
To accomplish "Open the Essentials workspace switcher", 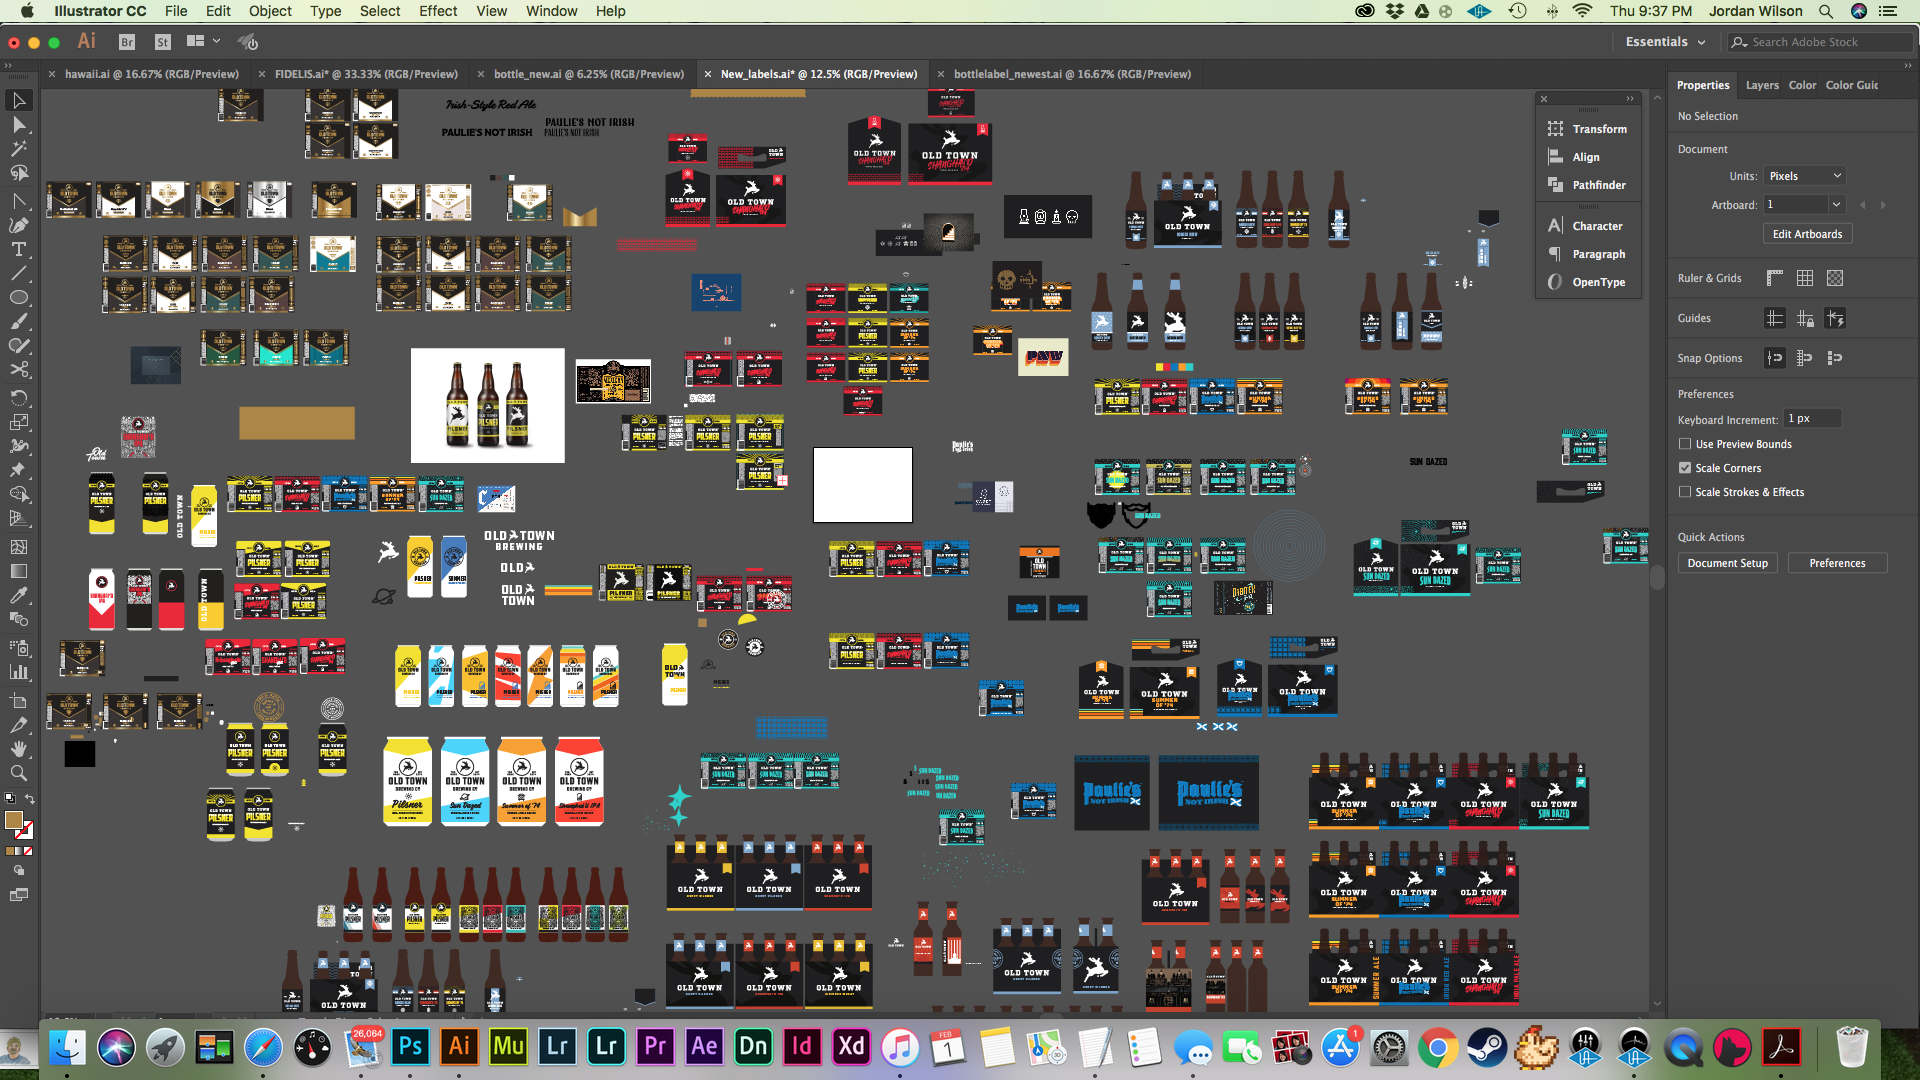I will [1664, 42].
